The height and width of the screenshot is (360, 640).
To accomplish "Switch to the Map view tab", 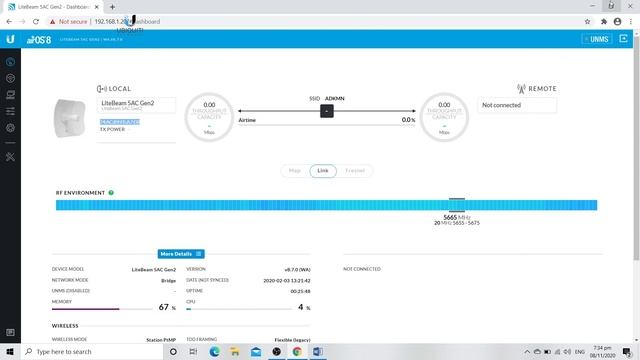I will coord(295,171).
